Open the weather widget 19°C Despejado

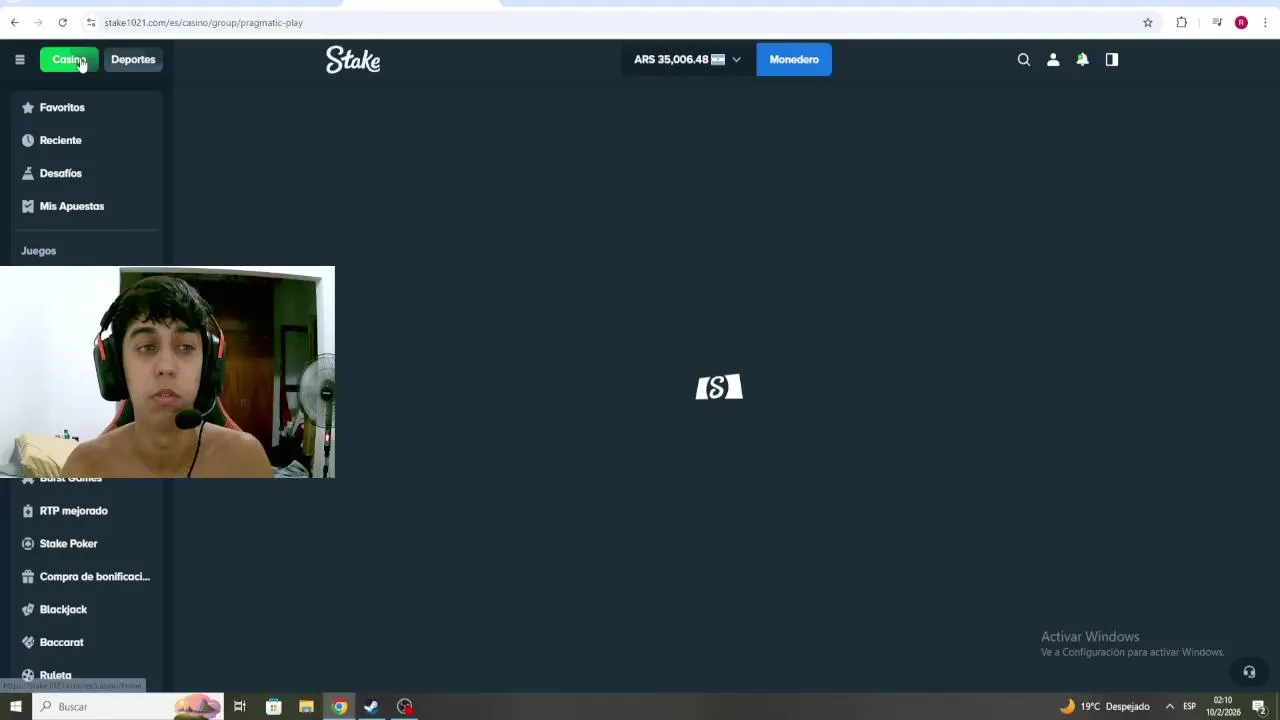coord(1104,707)
